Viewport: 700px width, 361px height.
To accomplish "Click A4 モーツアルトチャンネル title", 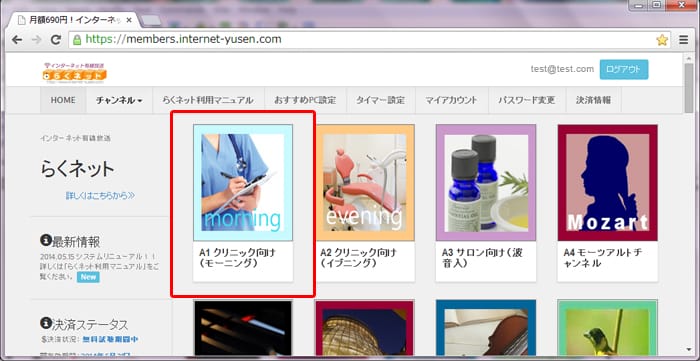I will pyautogui.click(x=603, y=258).
